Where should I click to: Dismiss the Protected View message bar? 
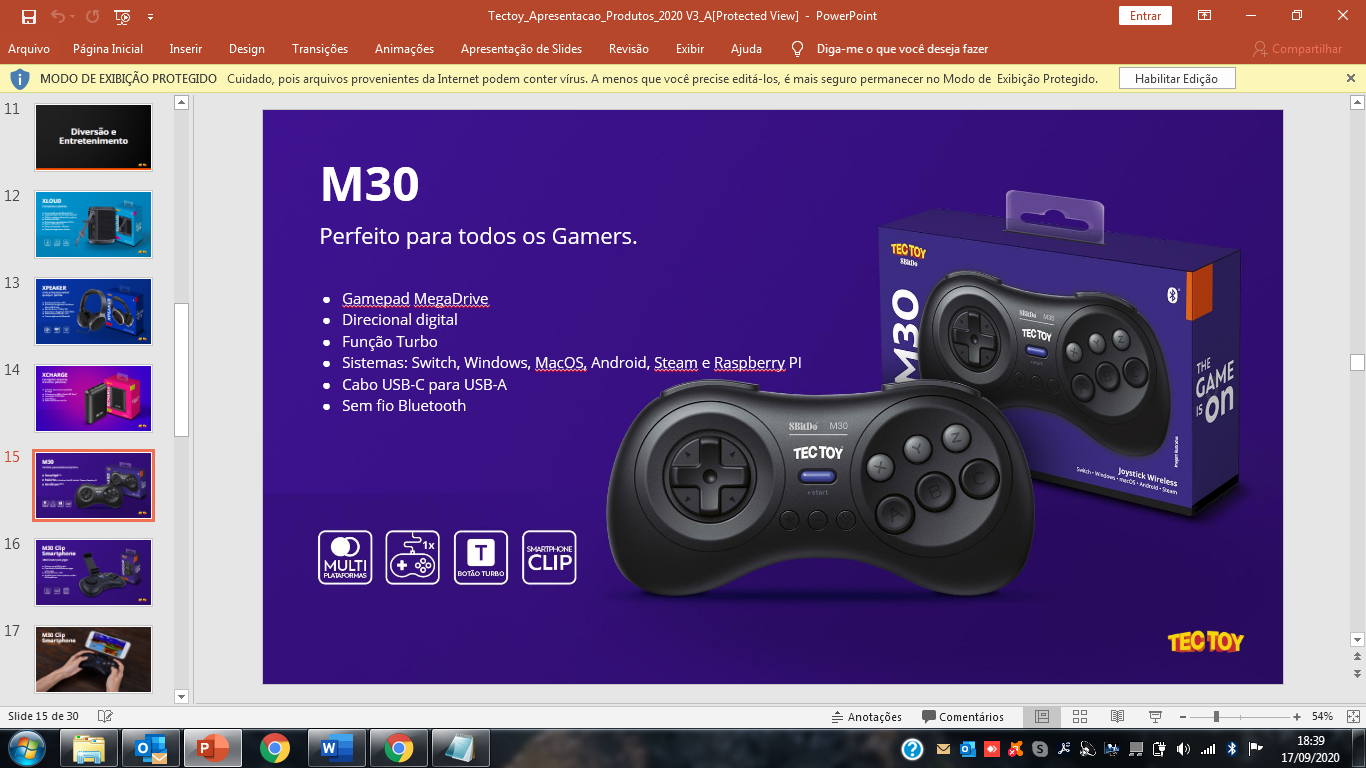tap(1351, 78)
